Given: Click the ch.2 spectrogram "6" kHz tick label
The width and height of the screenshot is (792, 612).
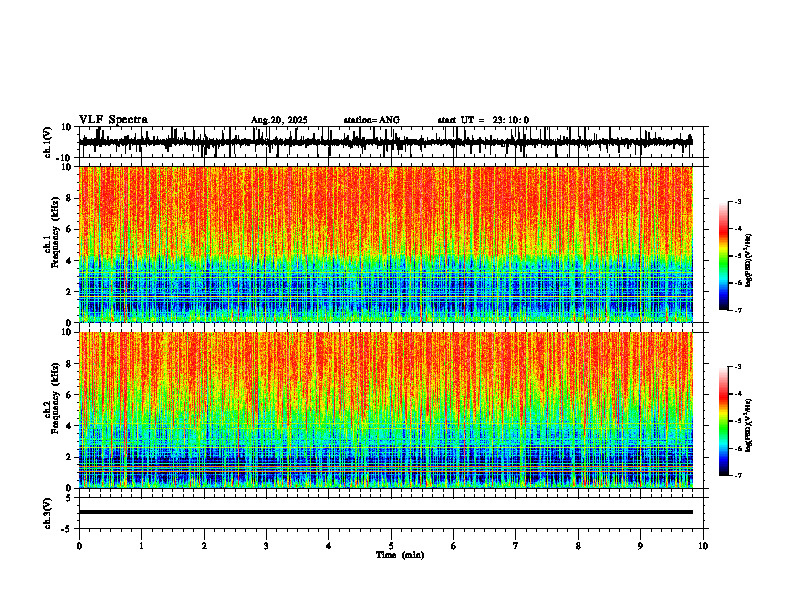Looking at the screenshot, I should (70, 394).
